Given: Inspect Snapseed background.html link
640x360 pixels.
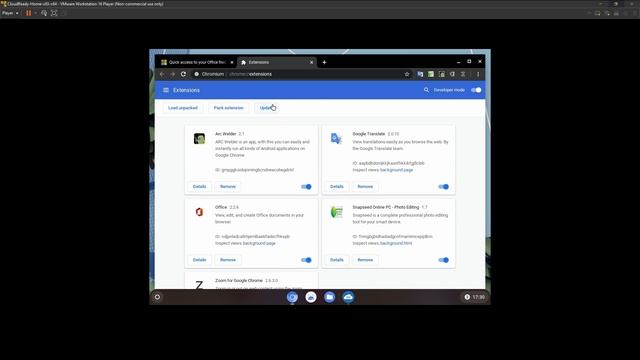Looking at the screenshot, I should 396,243.
